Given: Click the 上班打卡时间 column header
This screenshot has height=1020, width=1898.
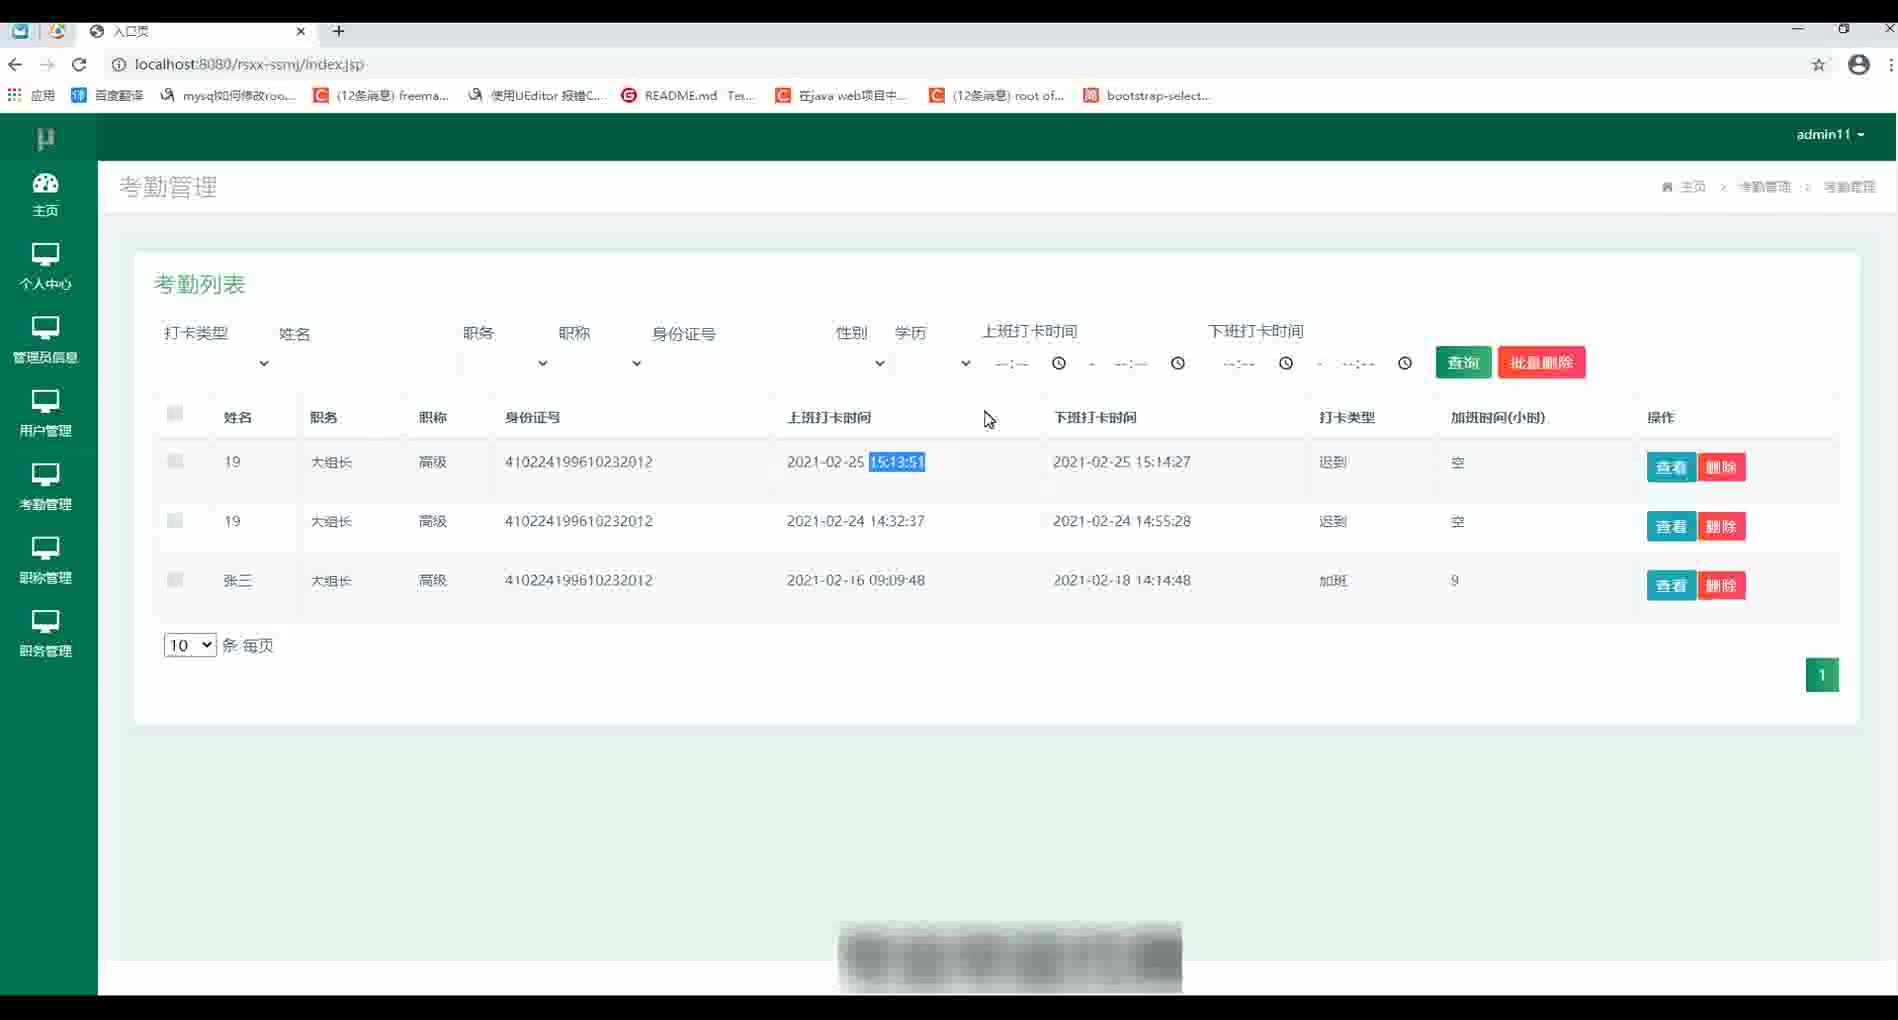Looking at the screenshot, I should 829,417.
